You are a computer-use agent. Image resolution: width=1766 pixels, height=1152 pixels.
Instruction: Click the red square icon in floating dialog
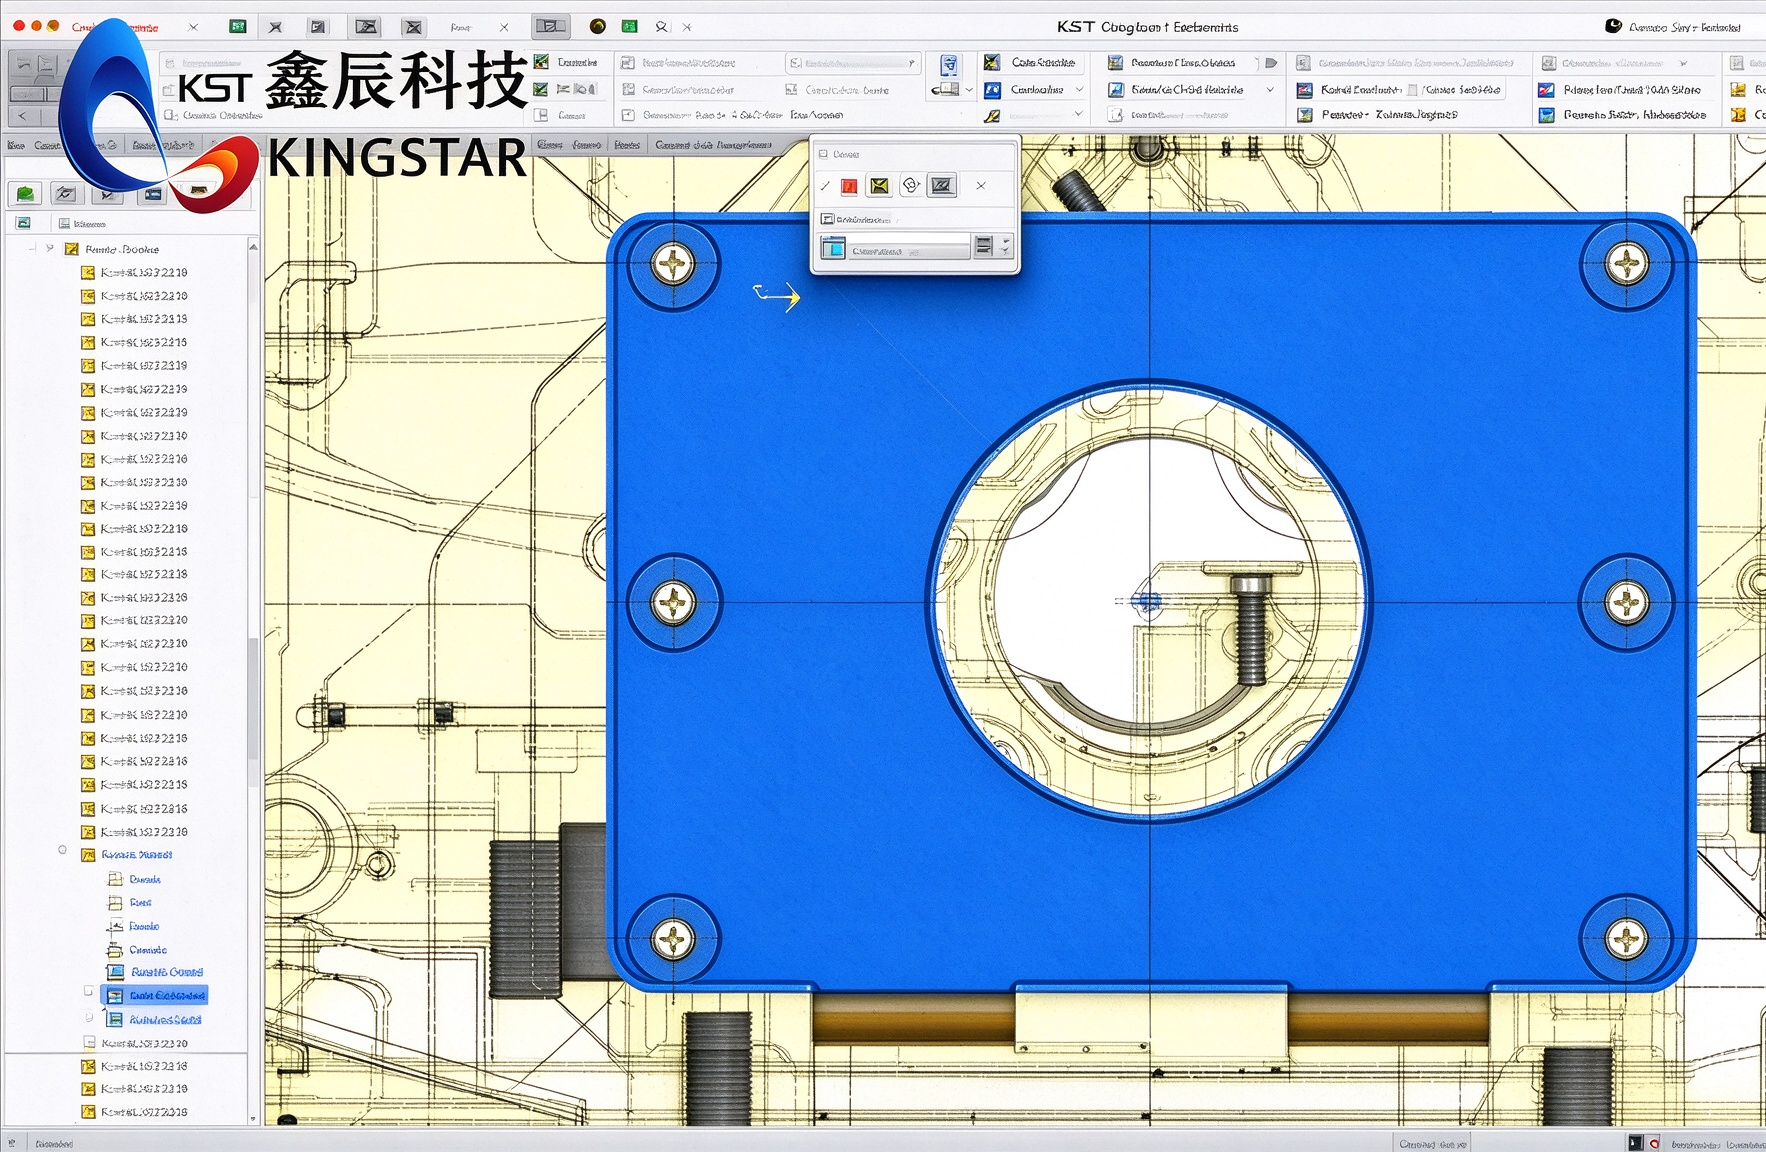[x=849, y=186]
